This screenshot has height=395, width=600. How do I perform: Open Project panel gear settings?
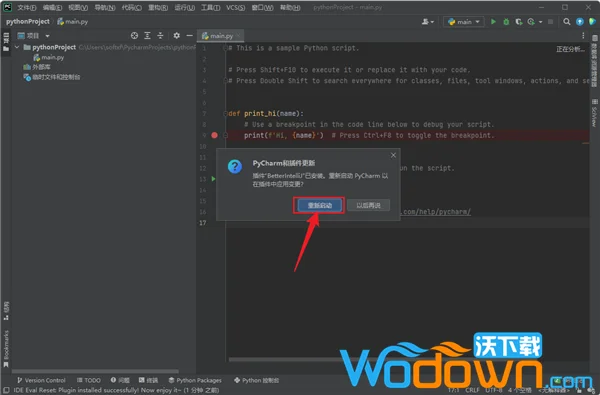(176, 36)
